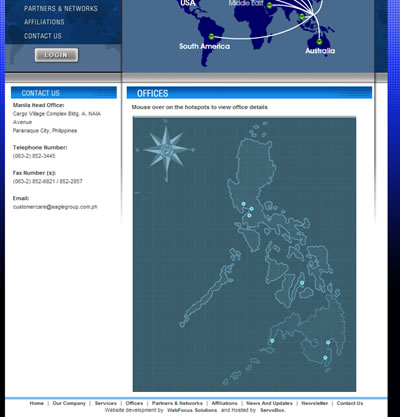Viewport: 400px width, 417px height.
Task: Click the compass rose on the map
Action: (166, 151)
